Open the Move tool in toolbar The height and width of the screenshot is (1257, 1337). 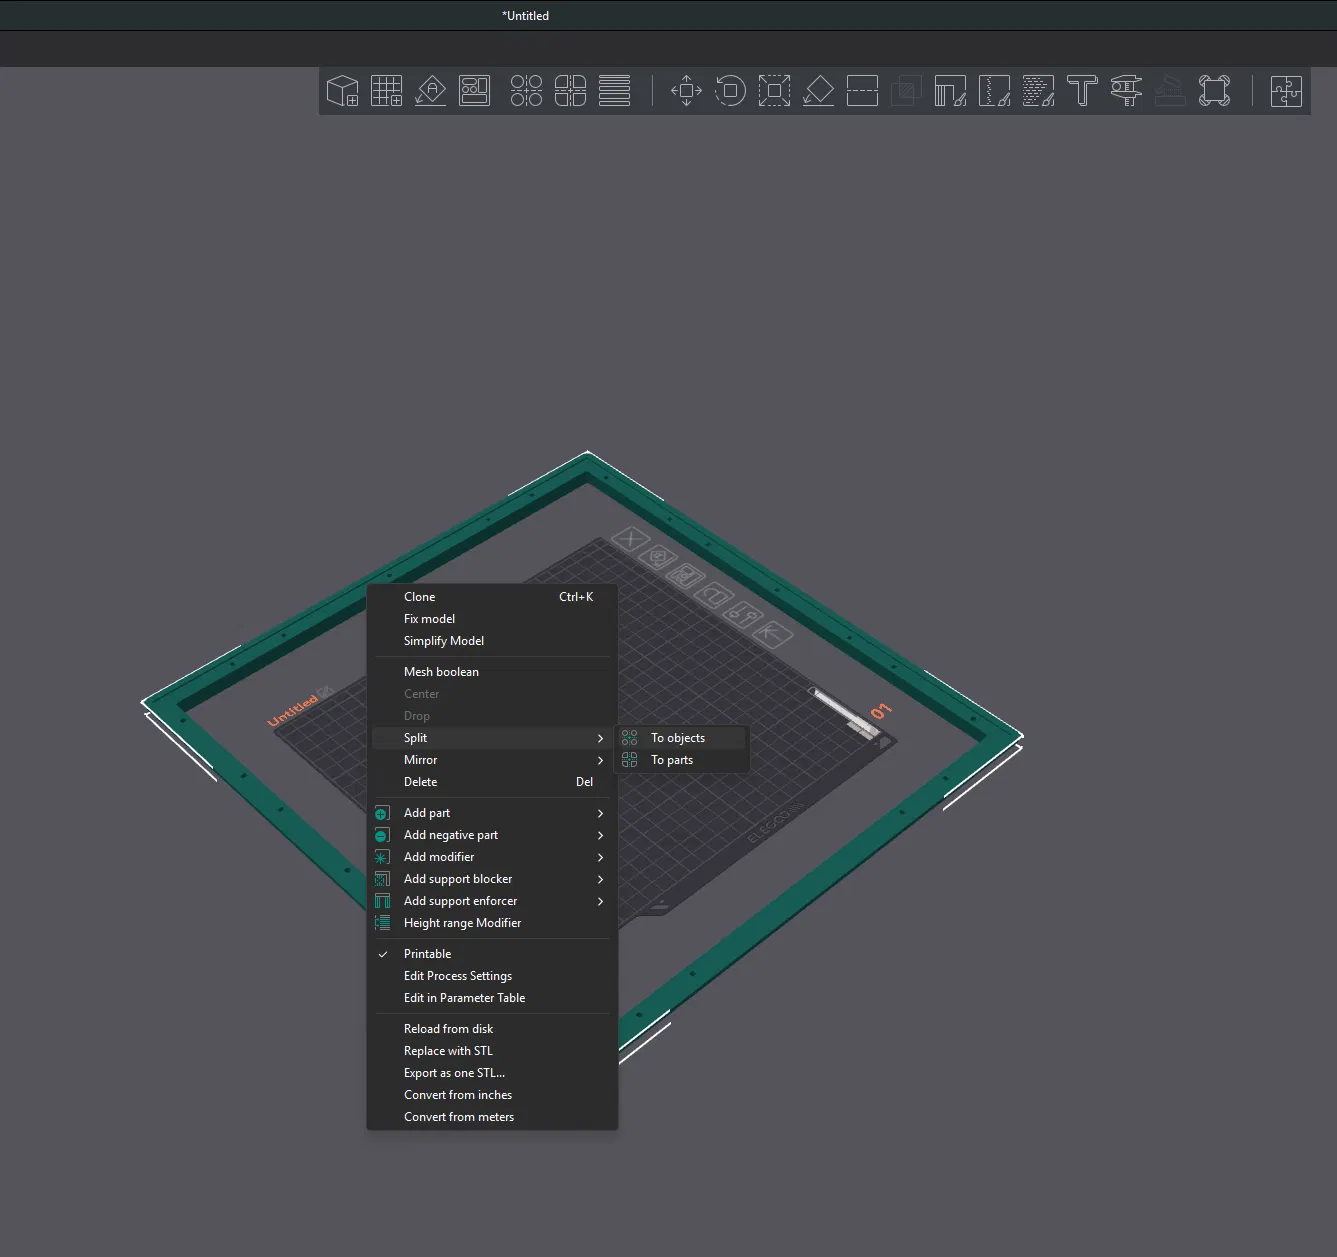click(686, 91)
